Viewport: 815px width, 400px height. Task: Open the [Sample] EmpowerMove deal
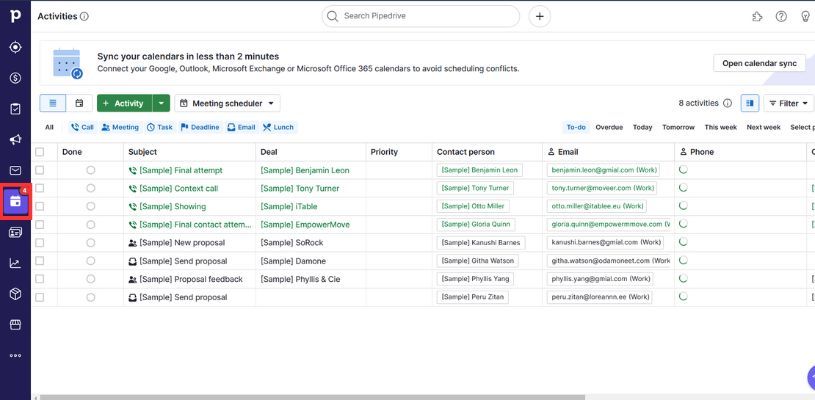click(305, 224)
